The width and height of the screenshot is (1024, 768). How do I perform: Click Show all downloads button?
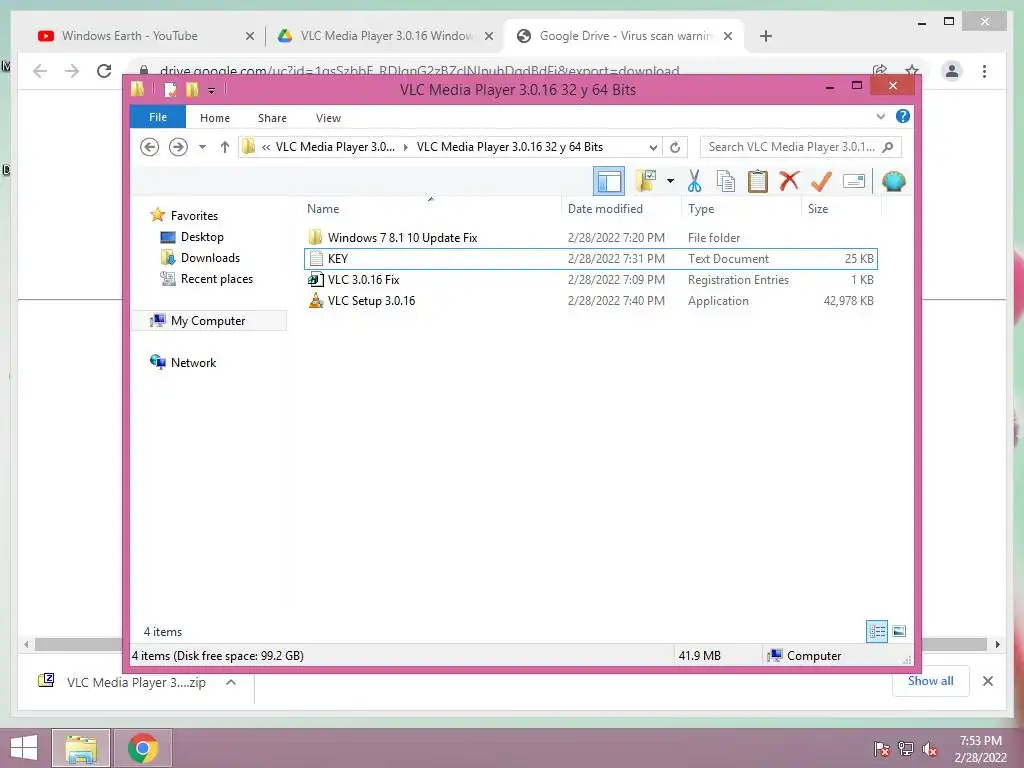931,681
